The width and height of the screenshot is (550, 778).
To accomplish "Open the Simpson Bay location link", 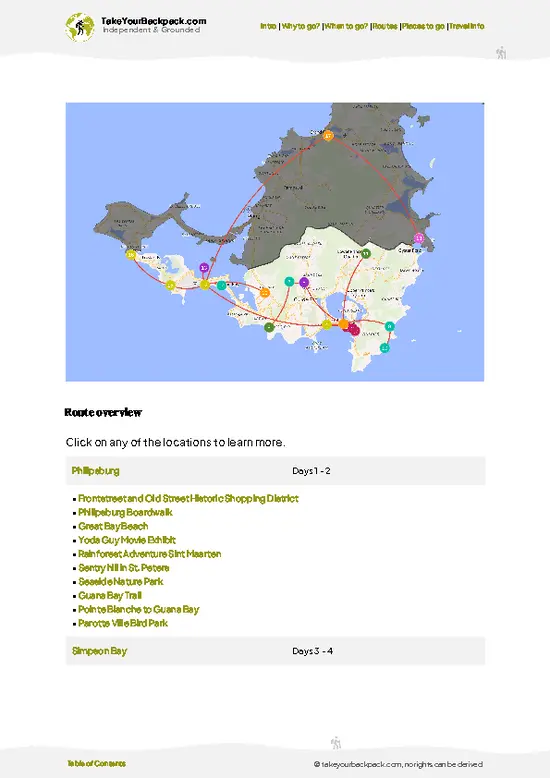I will [x=99, y=651].
